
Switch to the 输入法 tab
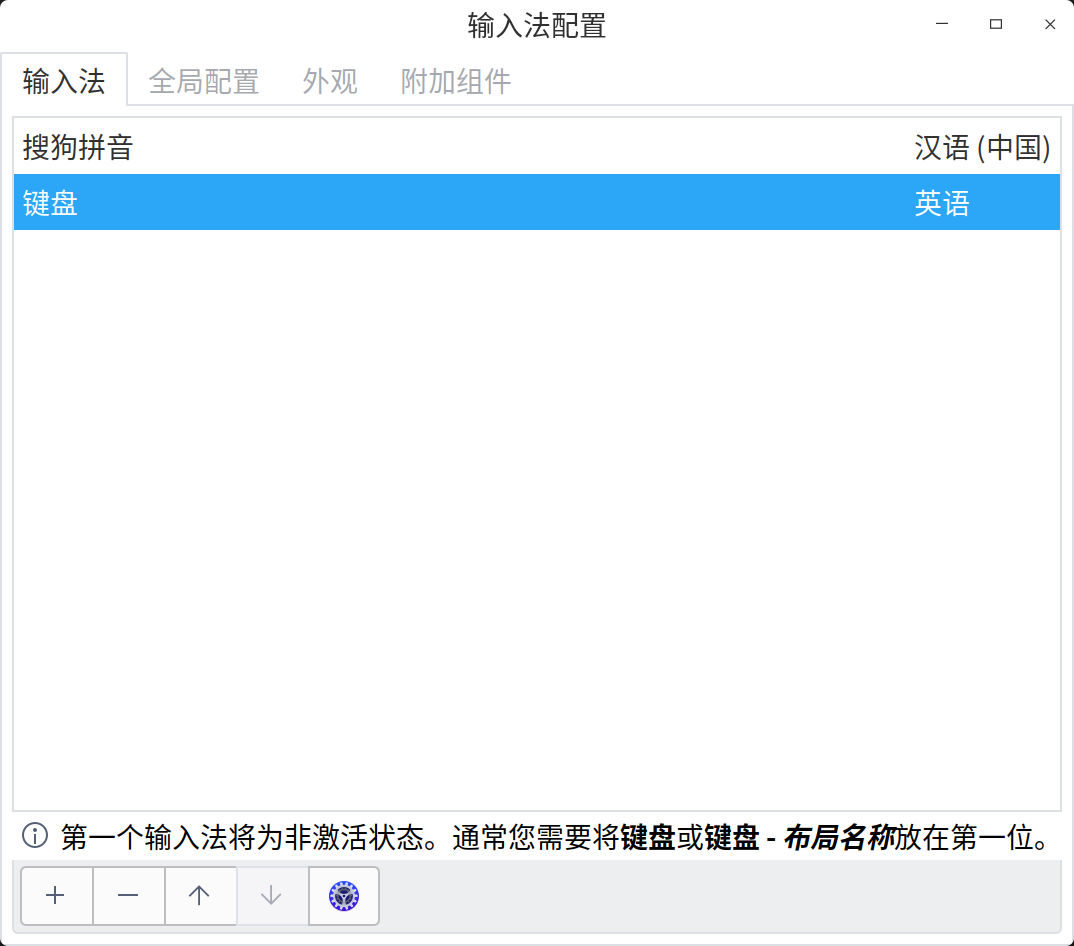64,81
